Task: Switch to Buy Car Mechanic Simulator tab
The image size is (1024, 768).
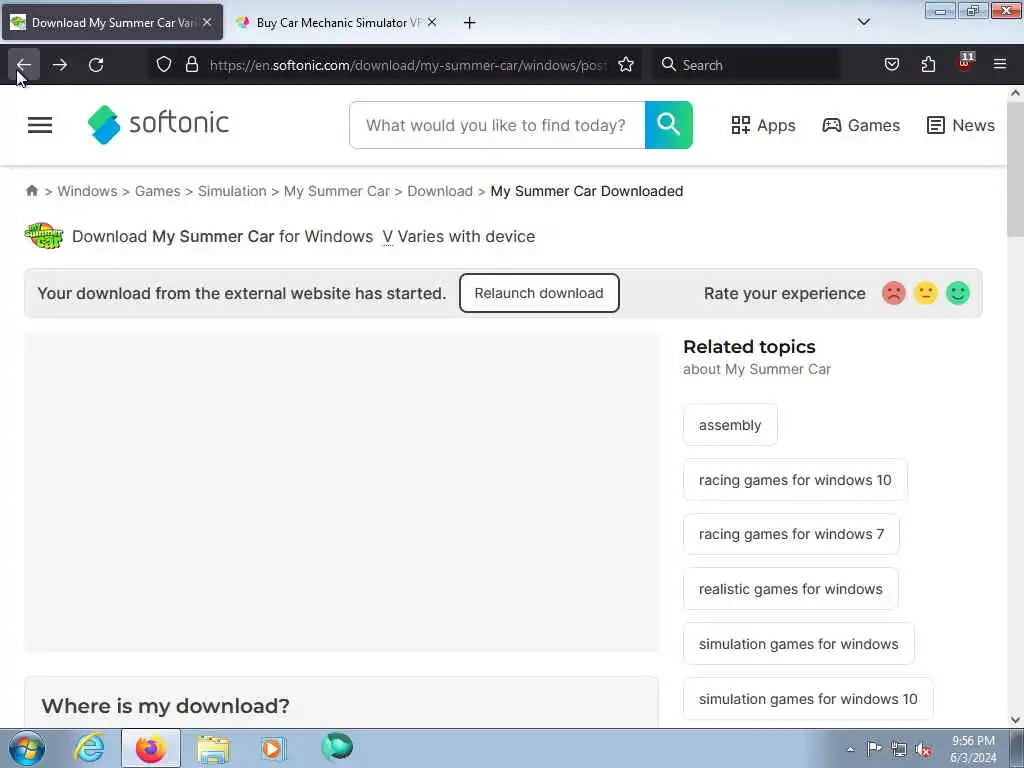Action: (338, 22)
